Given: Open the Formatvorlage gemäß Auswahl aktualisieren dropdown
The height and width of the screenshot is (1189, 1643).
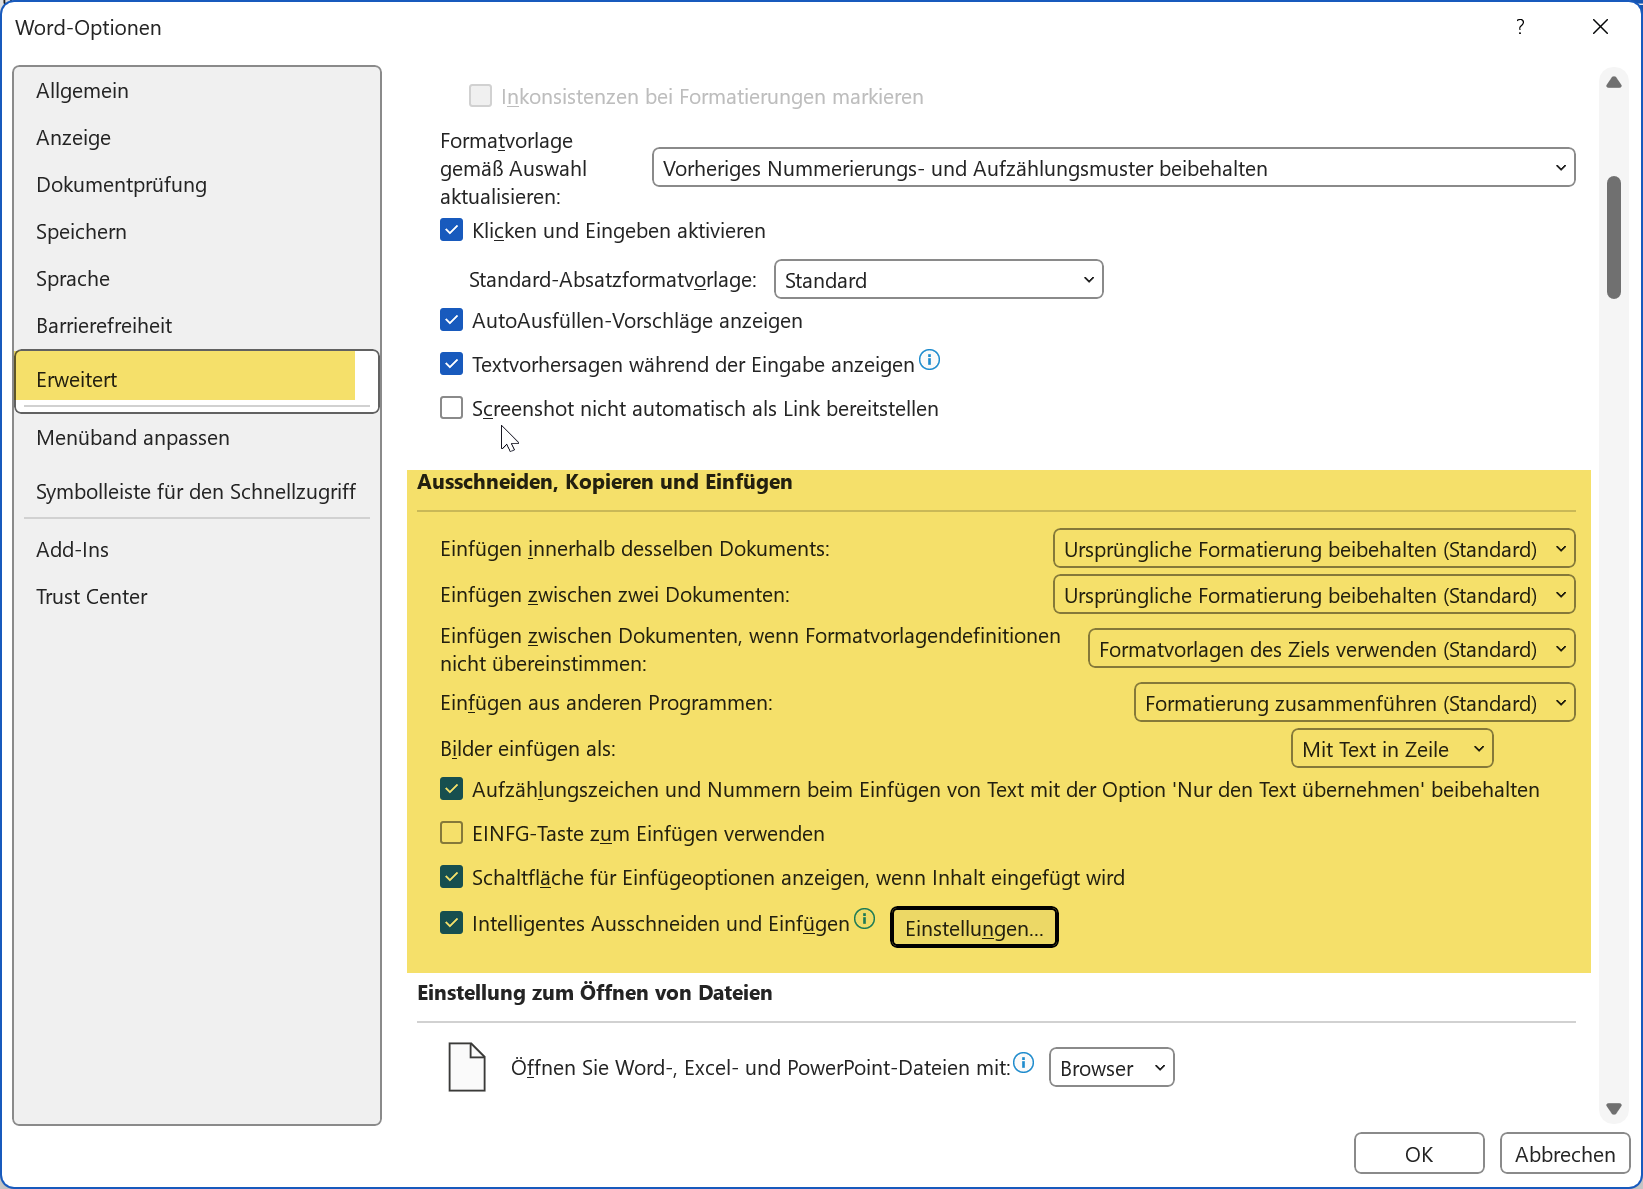Looking at the screenshot, I should 1113,168.
